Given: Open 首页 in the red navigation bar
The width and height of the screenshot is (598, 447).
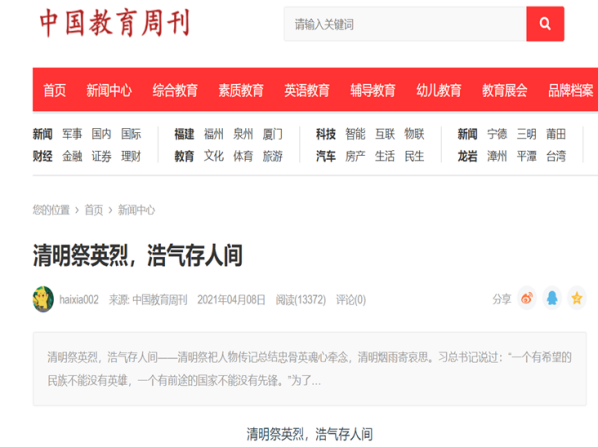Looking at the screenshot, I should point(55,90).
